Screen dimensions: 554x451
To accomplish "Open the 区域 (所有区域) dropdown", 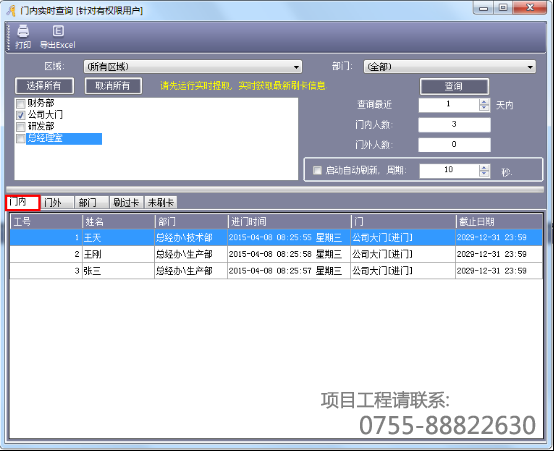I will 193,66.
